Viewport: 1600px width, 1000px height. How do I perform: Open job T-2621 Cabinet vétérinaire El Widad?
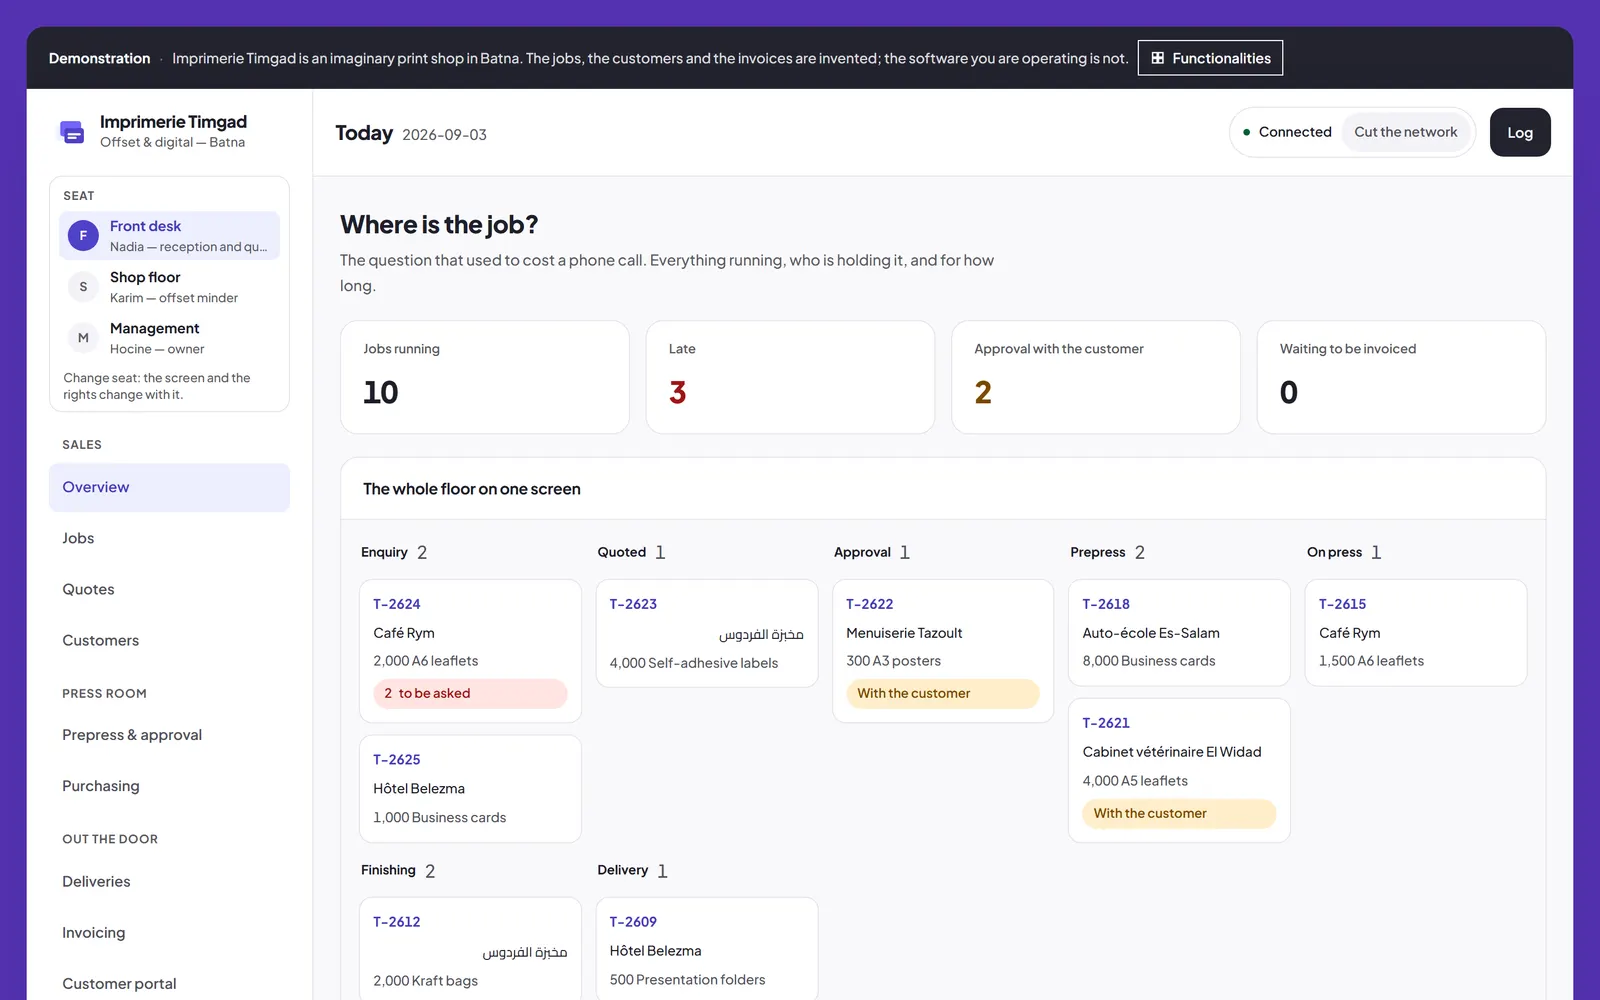click(x=1179, y=770)
